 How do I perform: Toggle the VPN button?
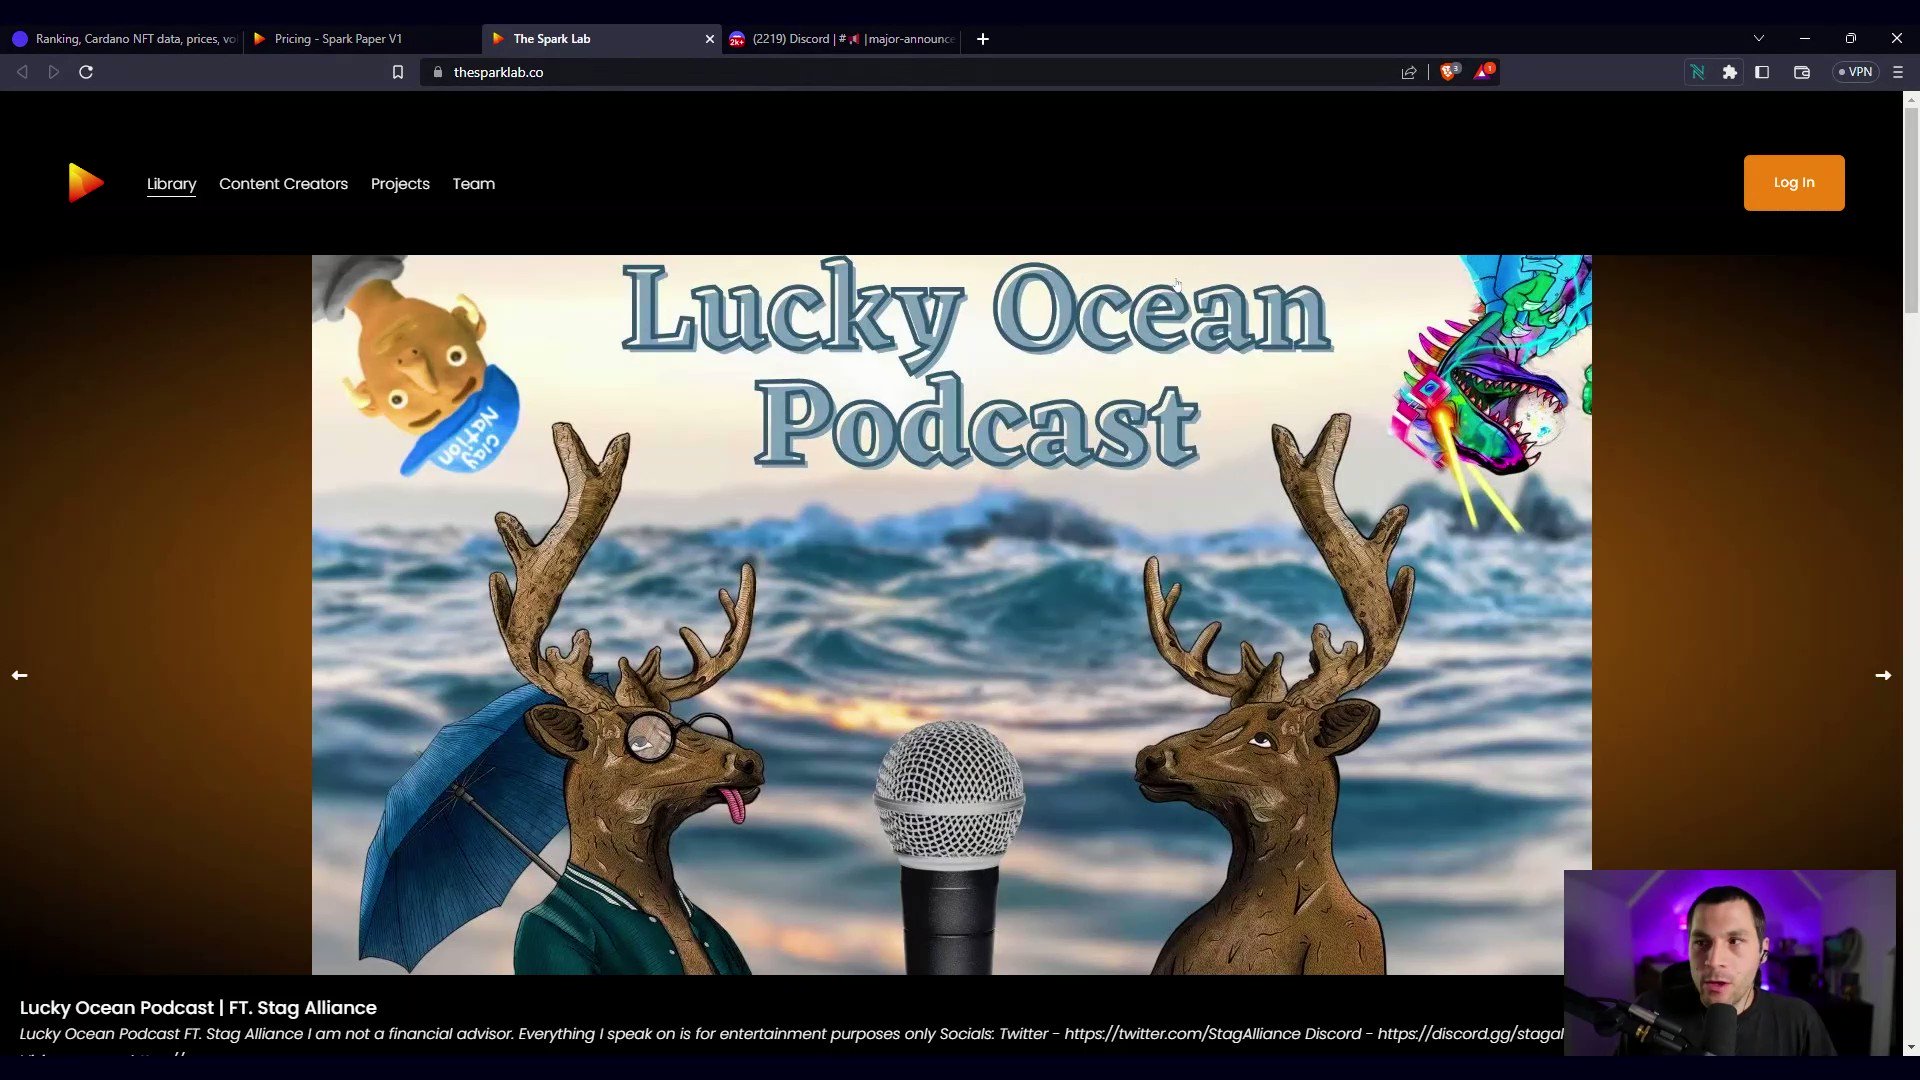1855,72
